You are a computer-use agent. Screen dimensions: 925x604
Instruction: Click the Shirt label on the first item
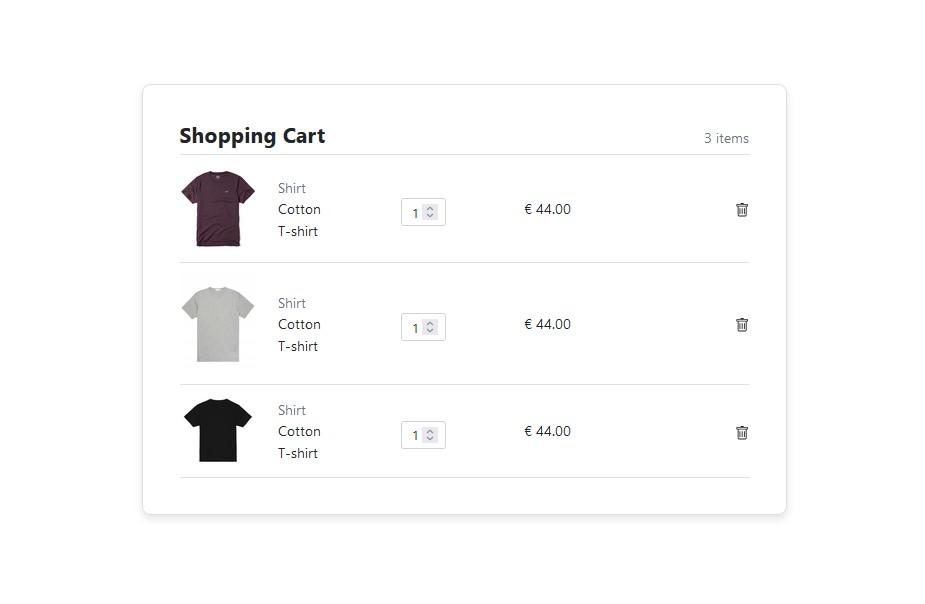(291, 188)
